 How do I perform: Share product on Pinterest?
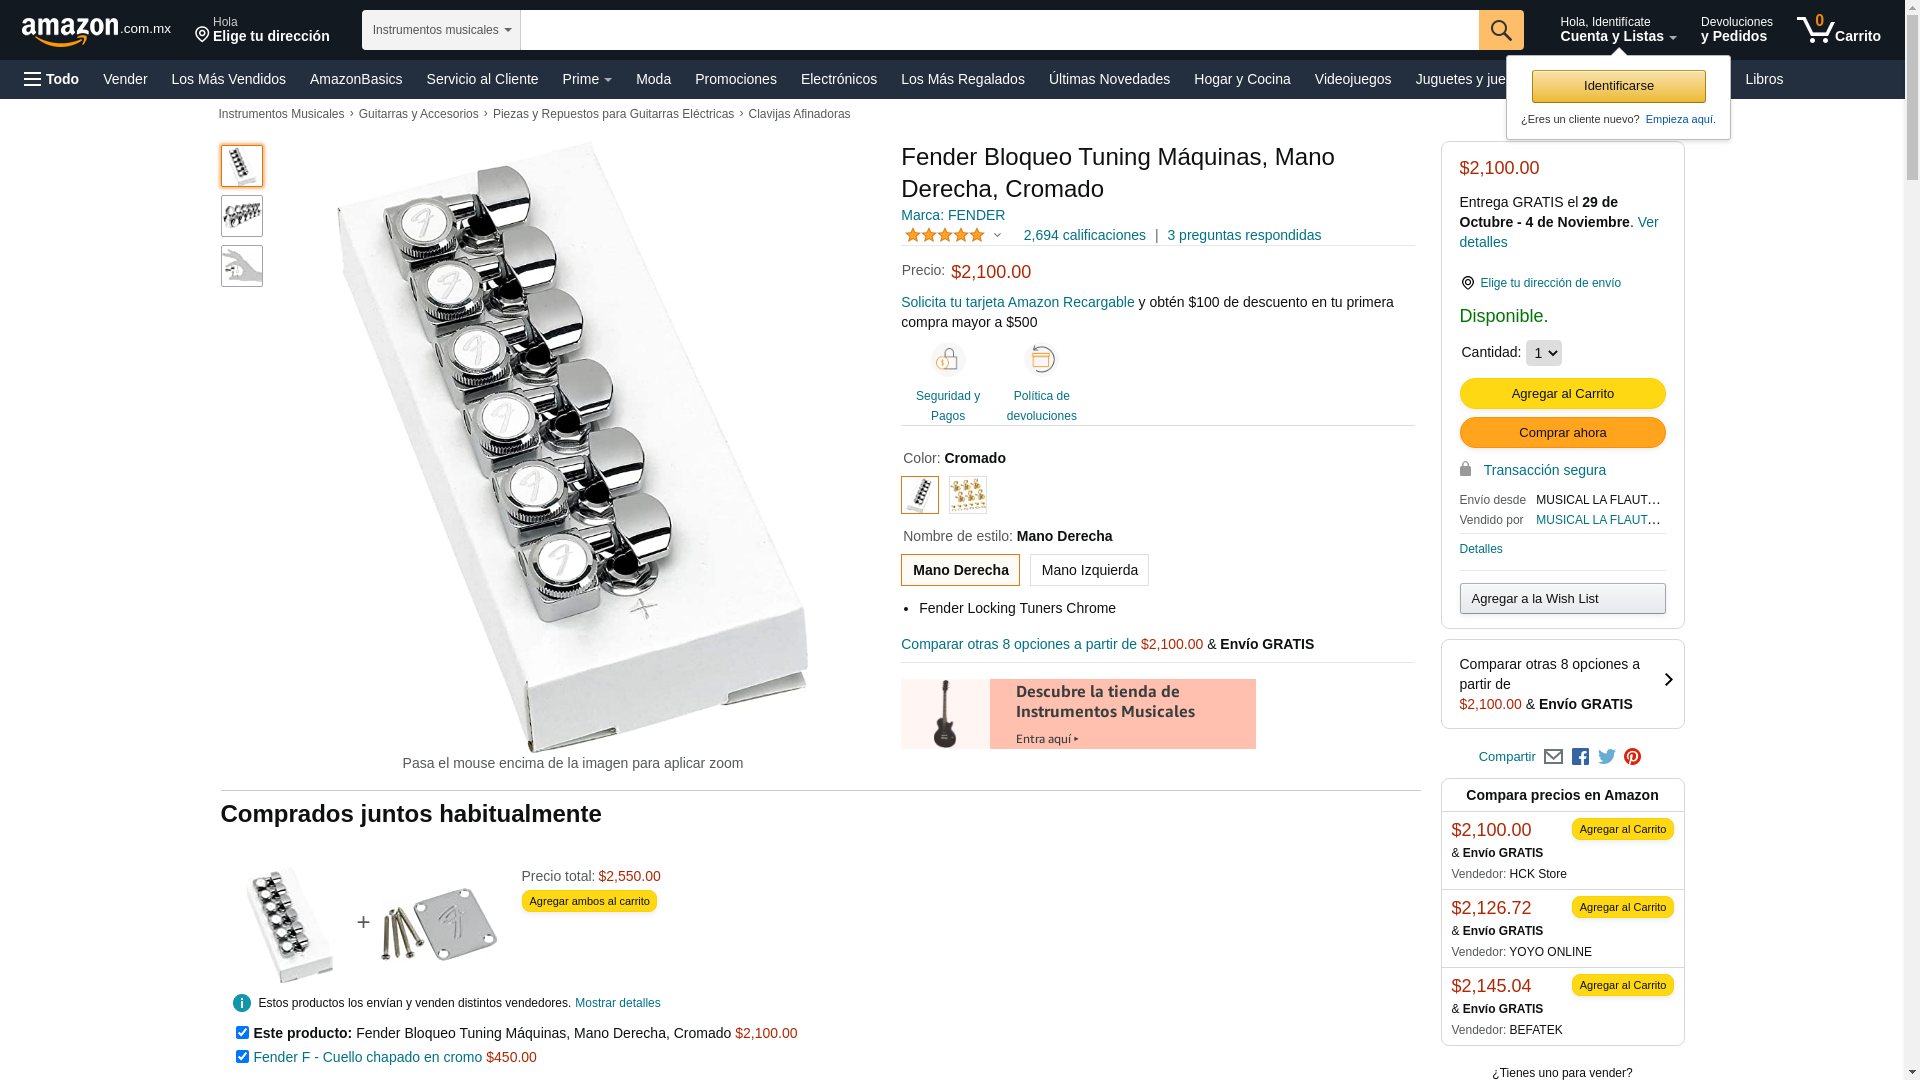click(x=1632, y=757)
